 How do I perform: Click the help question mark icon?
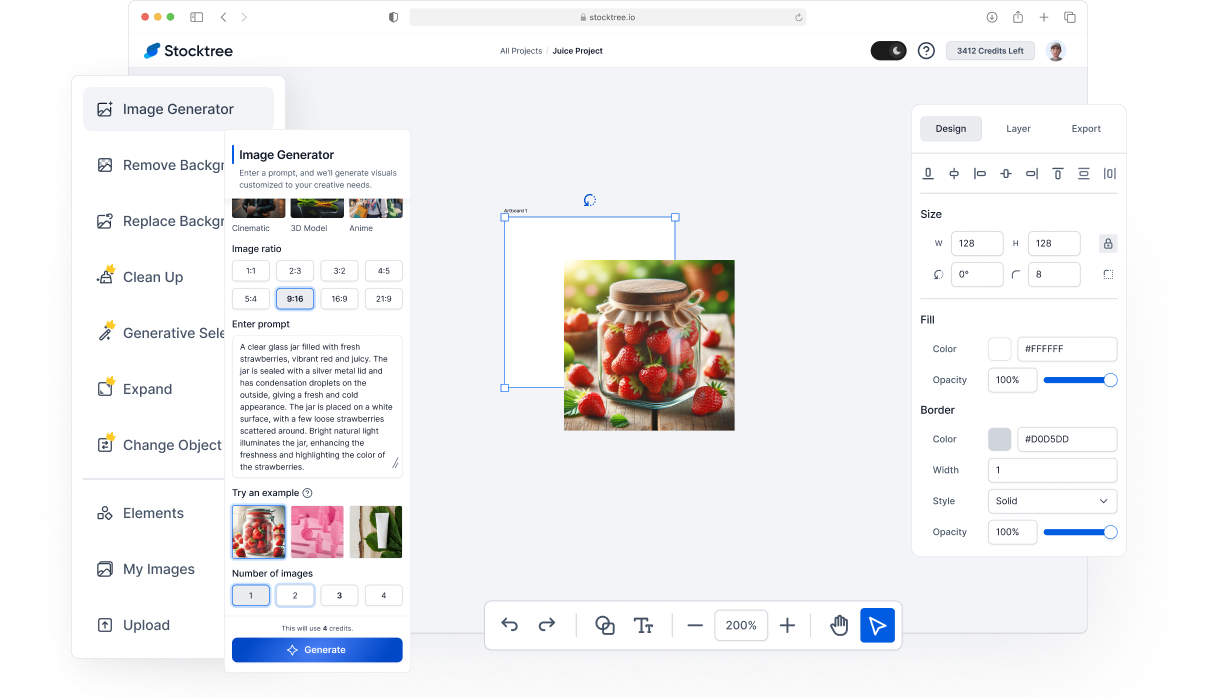[926, 51]
